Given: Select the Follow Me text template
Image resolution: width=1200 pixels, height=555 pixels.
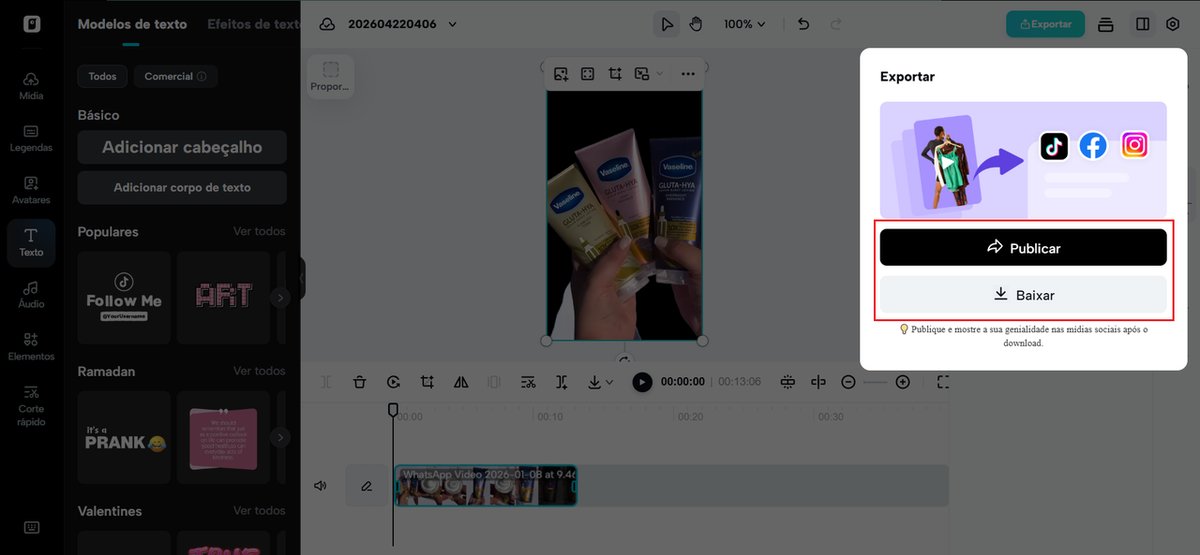Looking at the screenshot, I should coord(124,297).
